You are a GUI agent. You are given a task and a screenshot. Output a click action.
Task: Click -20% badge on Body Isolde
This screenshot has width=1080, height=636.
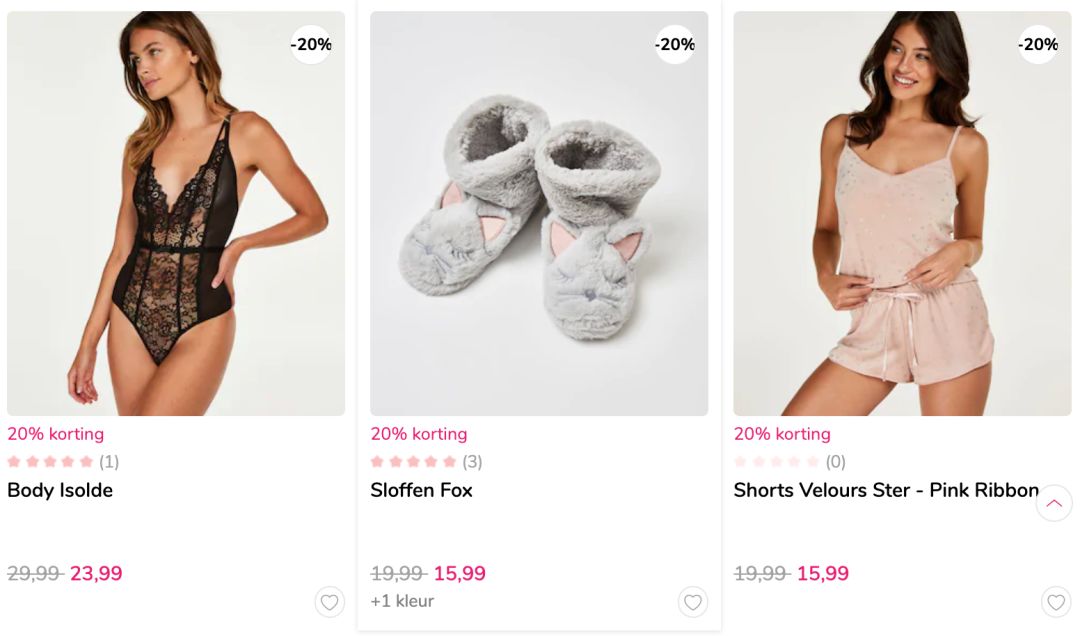coord(311,45)
